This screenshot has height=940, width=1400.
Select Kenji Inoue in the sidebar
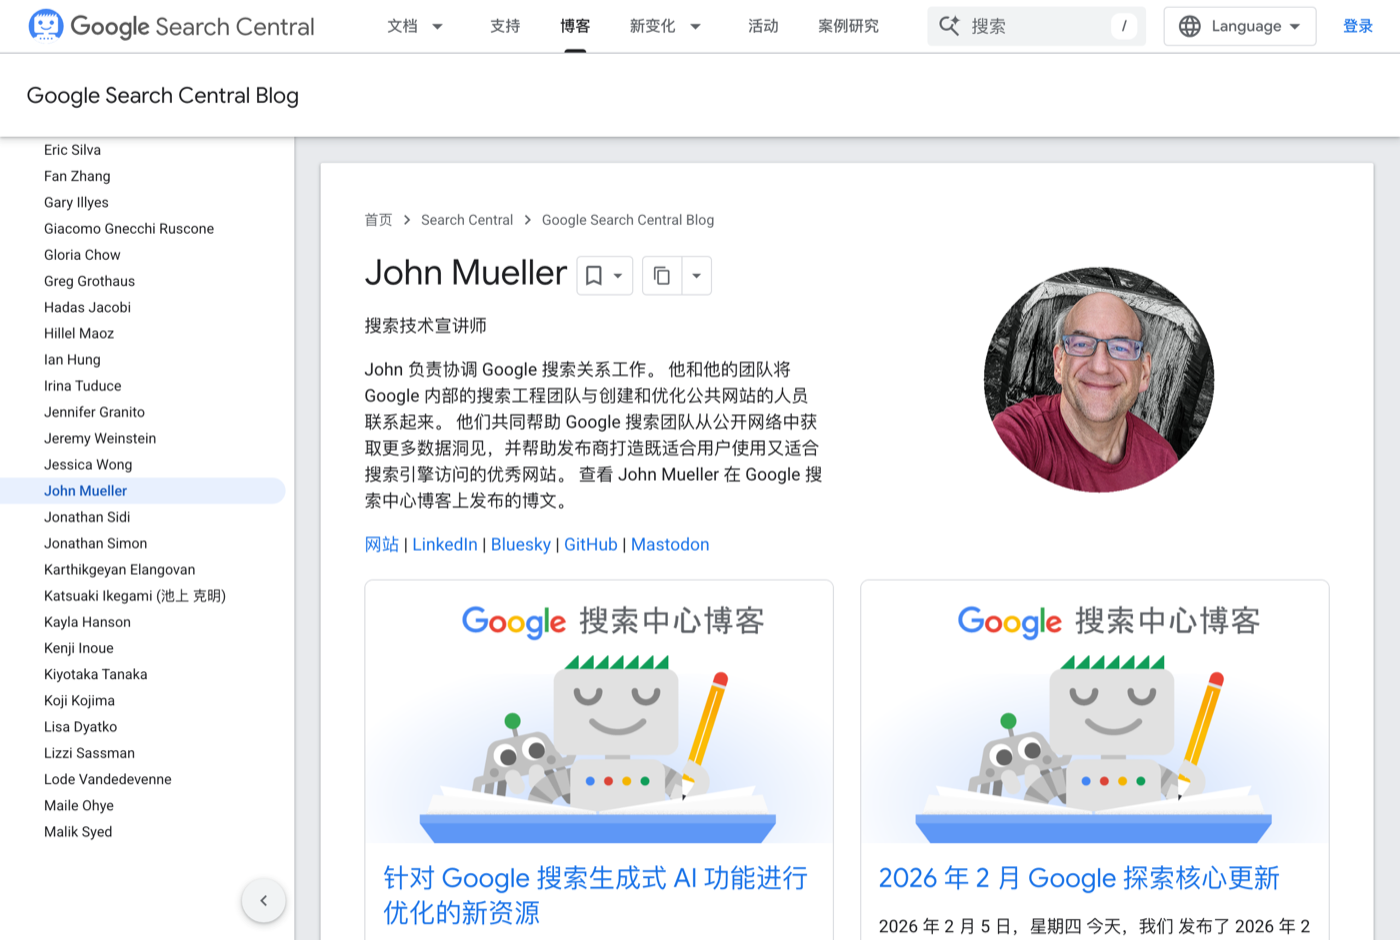click(79, 648)
